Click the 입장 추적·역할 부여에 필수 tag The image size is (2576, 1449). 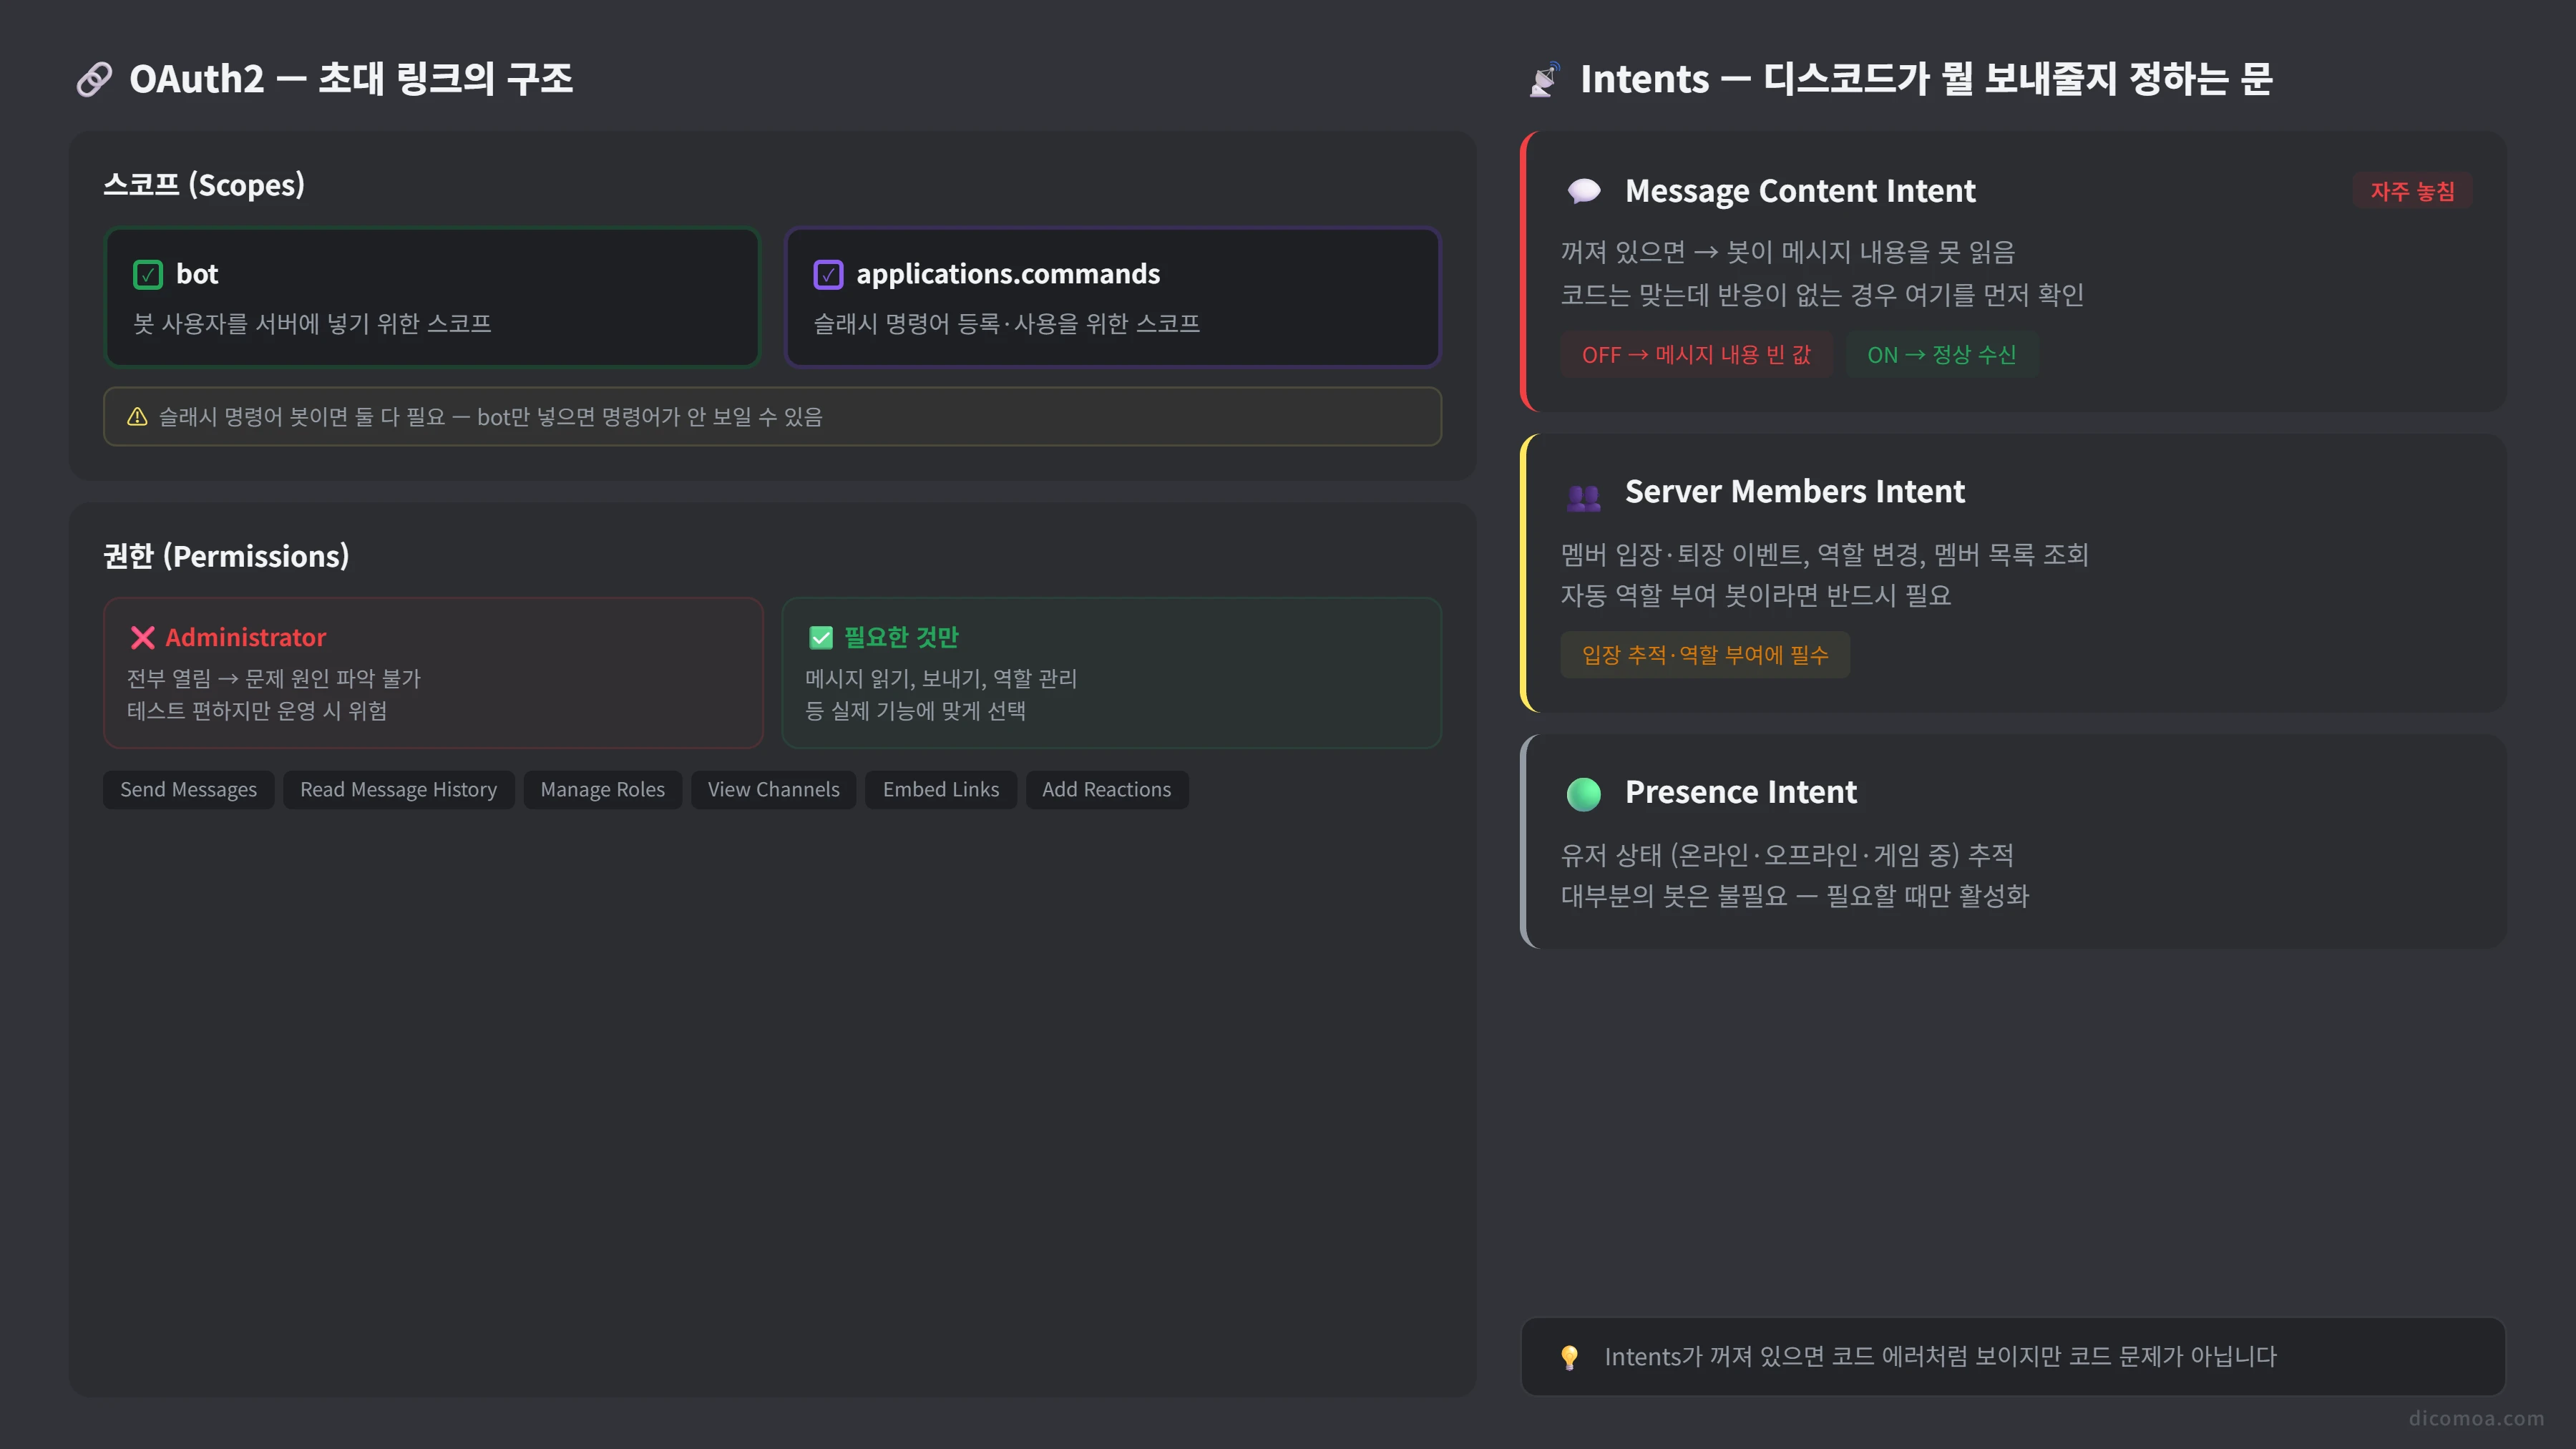pos(1705,655)
